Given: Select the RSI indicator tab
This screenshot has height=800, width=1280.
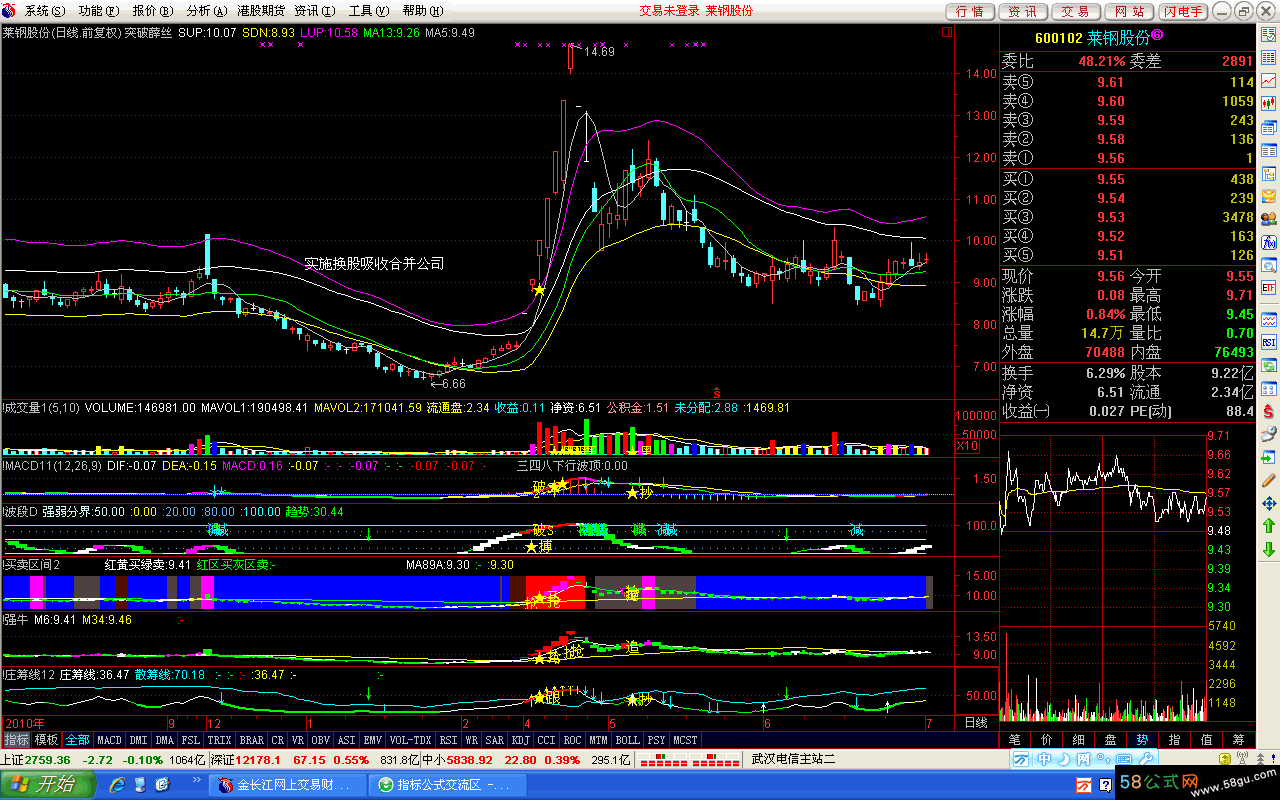Looking at the screenshot, I should pyautogui.click(x=446, y=740).
